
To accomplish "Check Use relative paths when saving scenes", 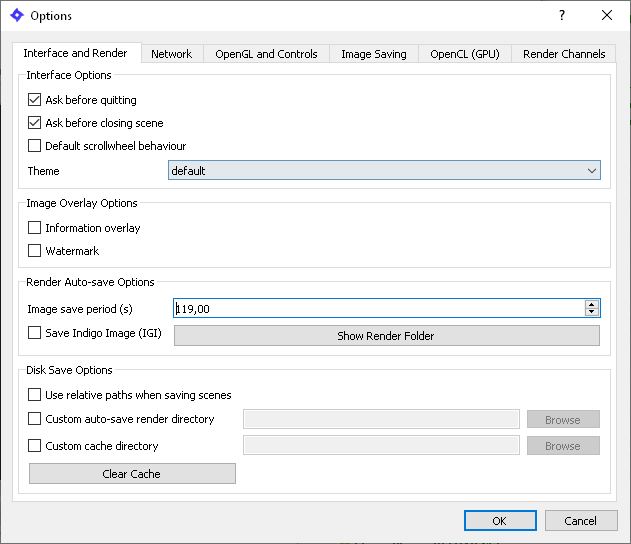I will tap(36, 395).
